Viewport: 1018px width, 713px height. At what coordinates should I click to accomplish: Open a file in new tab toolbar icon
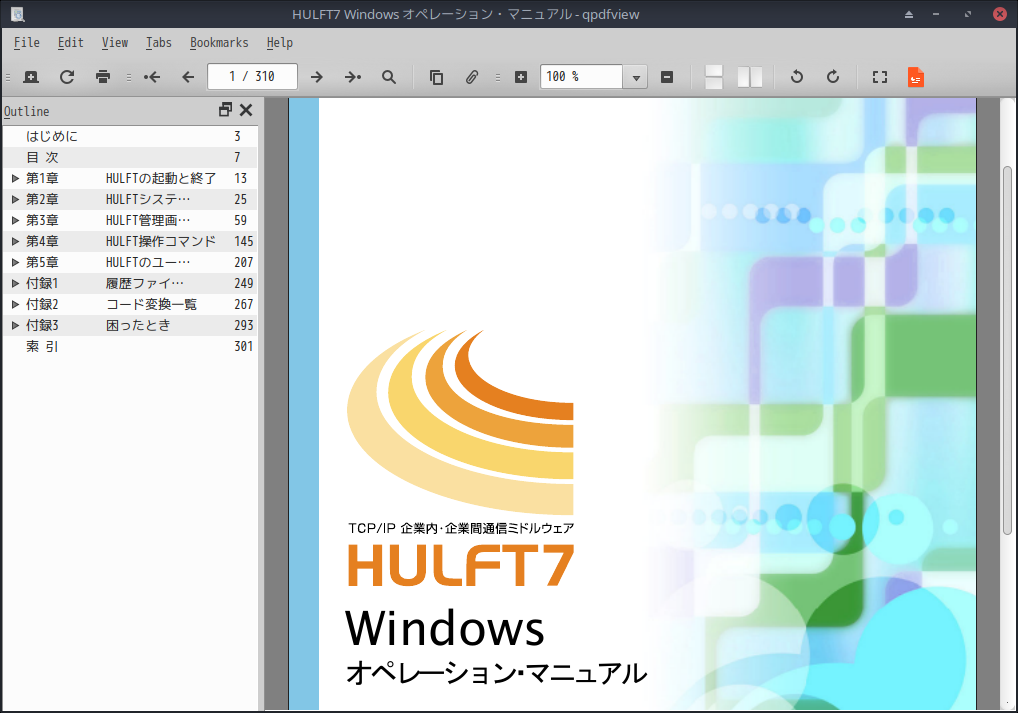pyautogui.click(x=31, y=77)
